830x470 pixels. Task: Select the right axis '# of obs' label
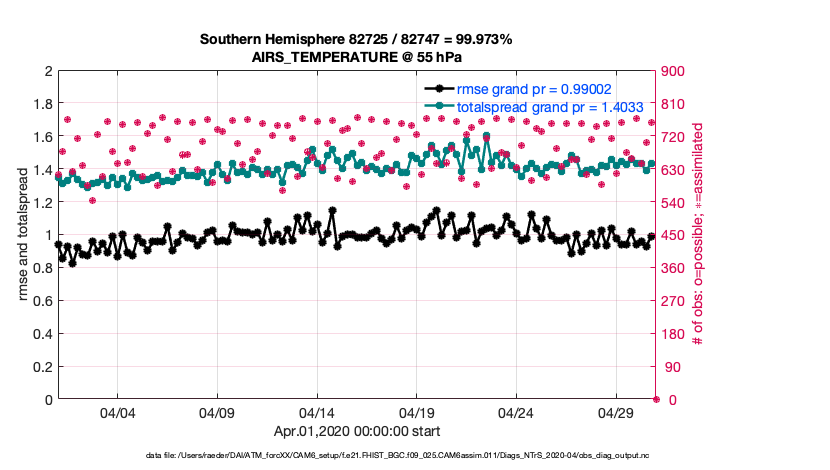pos(699,235)
